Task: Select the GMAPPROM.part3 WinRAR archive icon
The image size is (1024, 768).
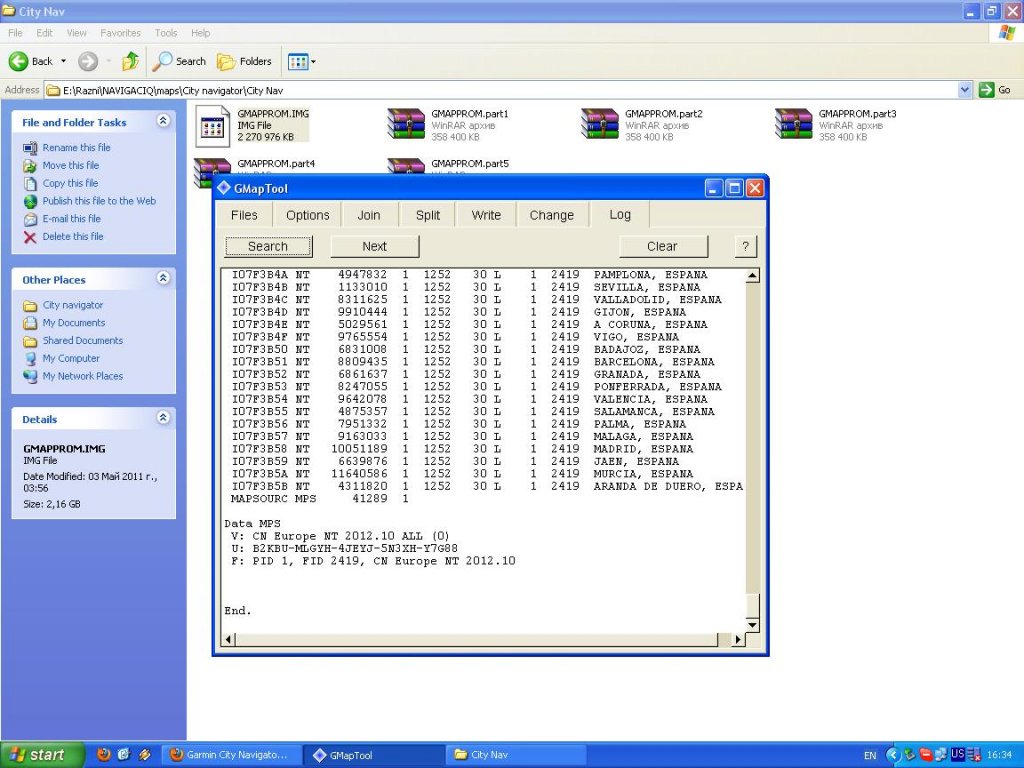Action: (794, 125)
